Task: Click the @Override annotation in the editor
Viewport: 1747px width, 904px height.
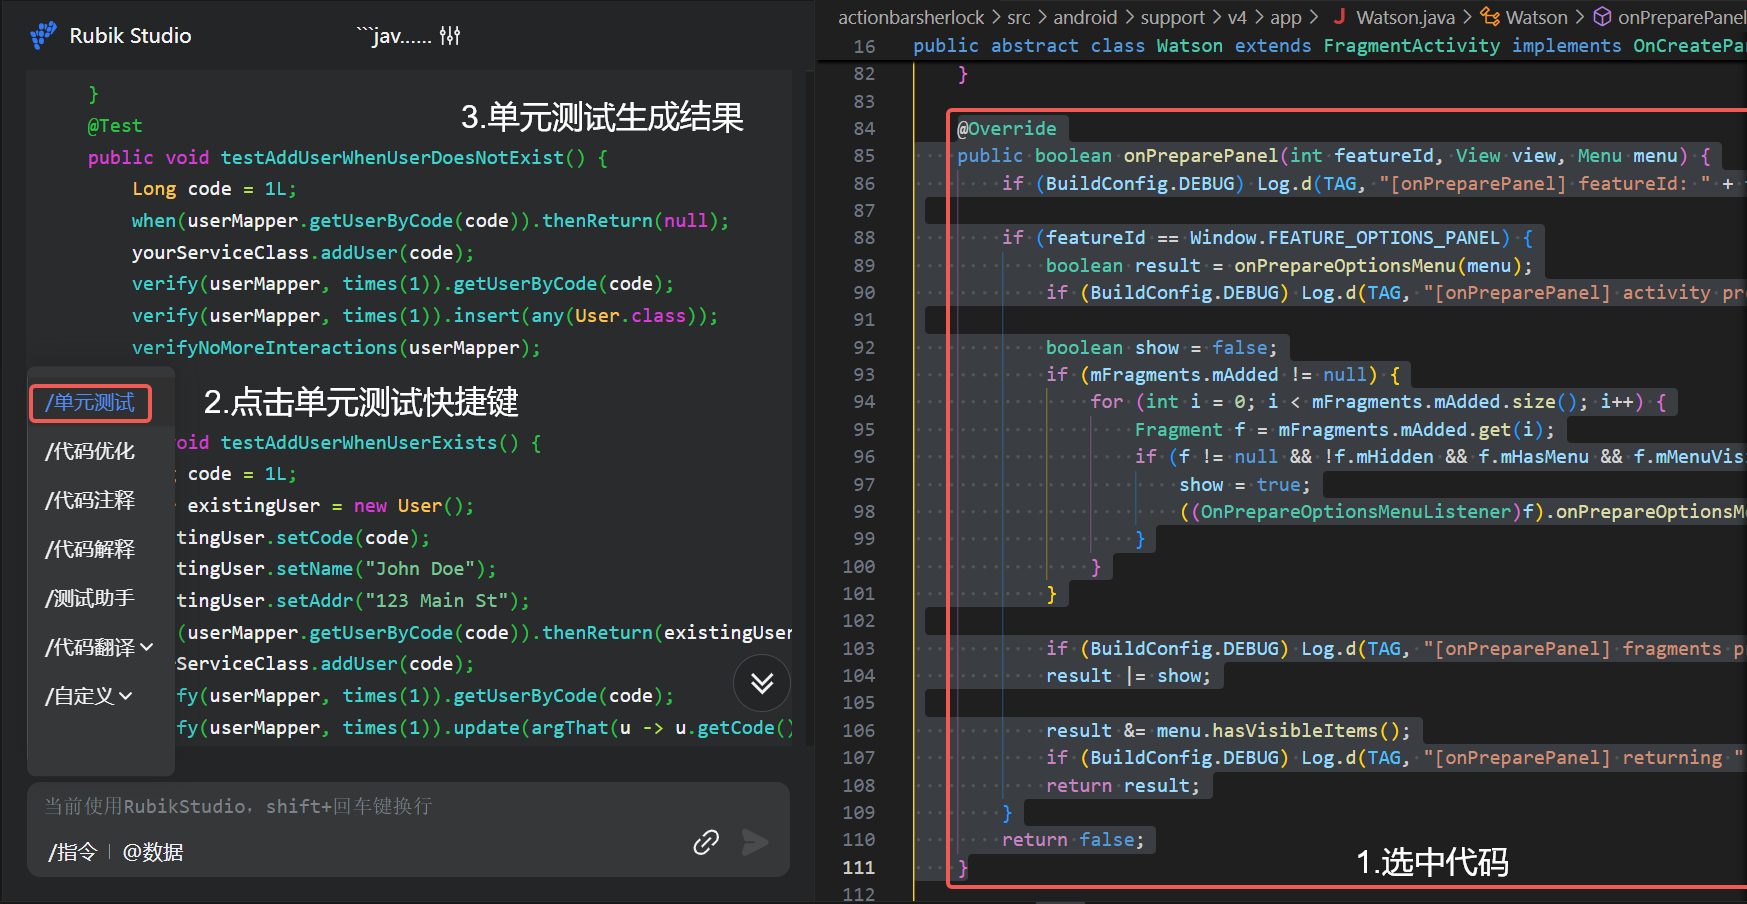Action: [x=1007, y=128]
